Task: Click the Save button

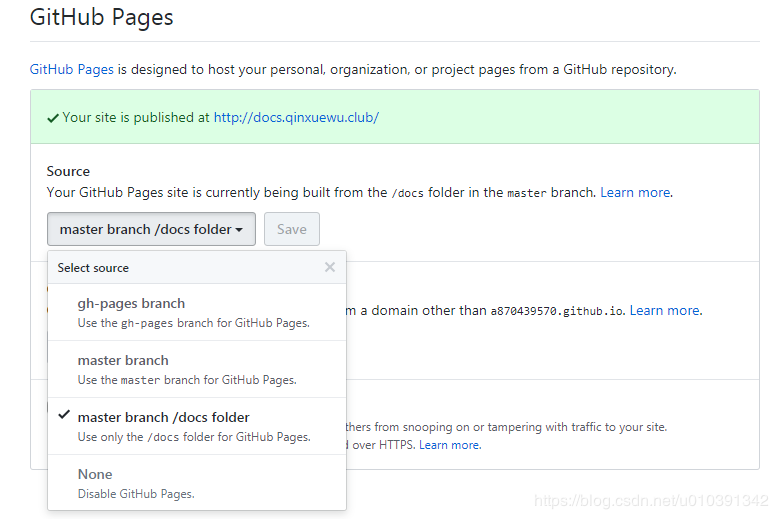Action: tap(292, 229)
